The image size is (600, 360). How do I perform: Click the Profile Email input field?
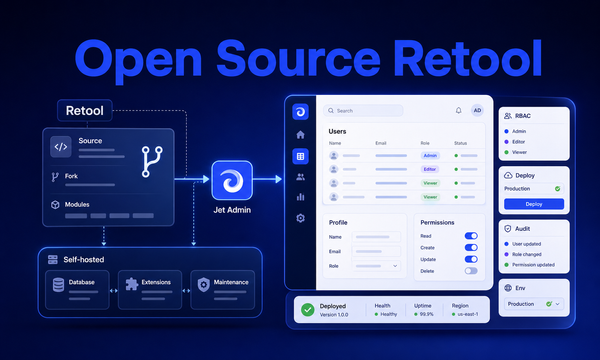coord(376,251)
